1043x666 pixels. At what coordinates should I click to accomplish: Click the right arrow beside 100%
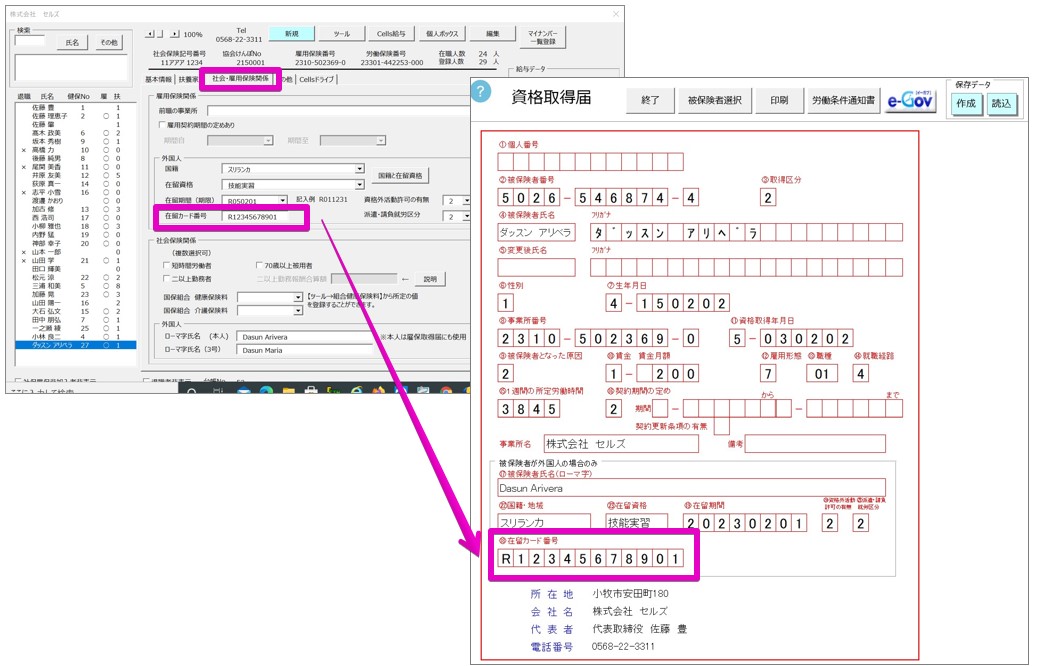(x=175, y=34)
